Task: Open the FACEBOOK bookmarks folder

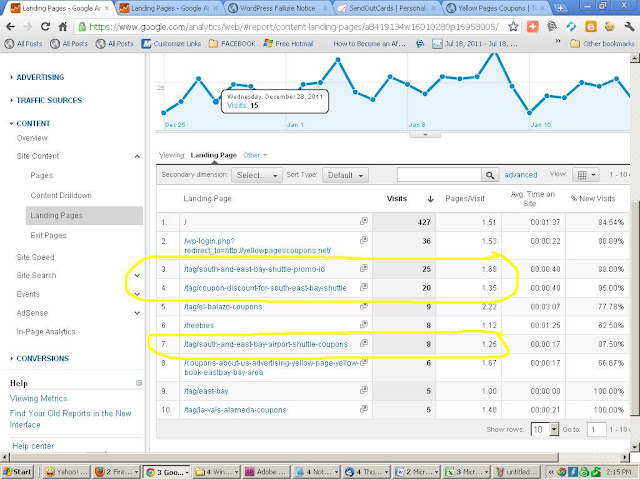Action: 232,44
